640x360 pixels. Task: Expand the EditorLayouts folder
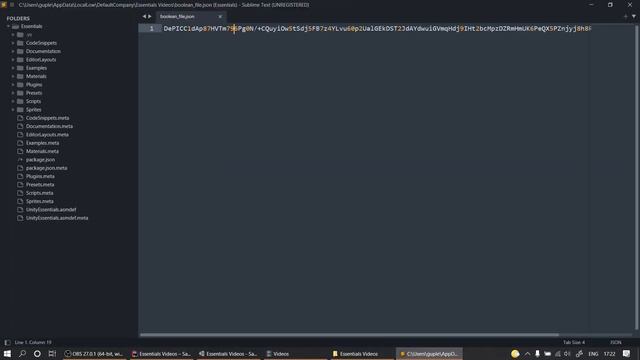pyautogui.click(x=13, y=60)
